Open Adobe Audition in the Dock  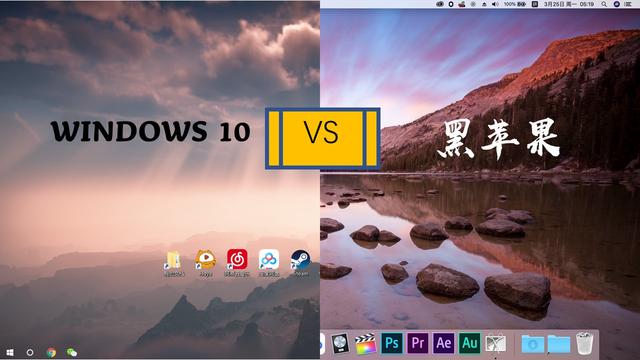tap(470, 343)
